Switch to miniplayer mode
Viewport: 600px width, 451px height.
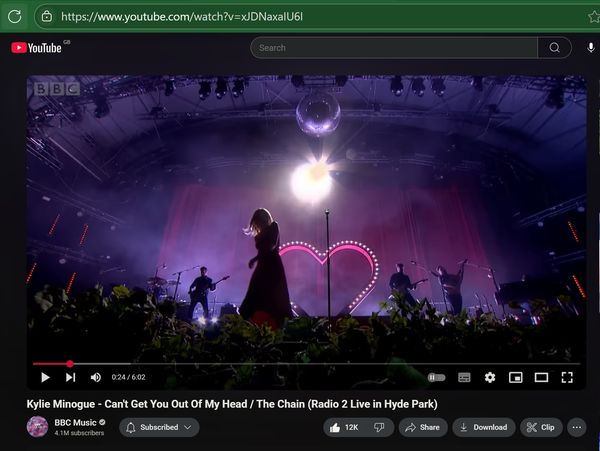point(515,378)
